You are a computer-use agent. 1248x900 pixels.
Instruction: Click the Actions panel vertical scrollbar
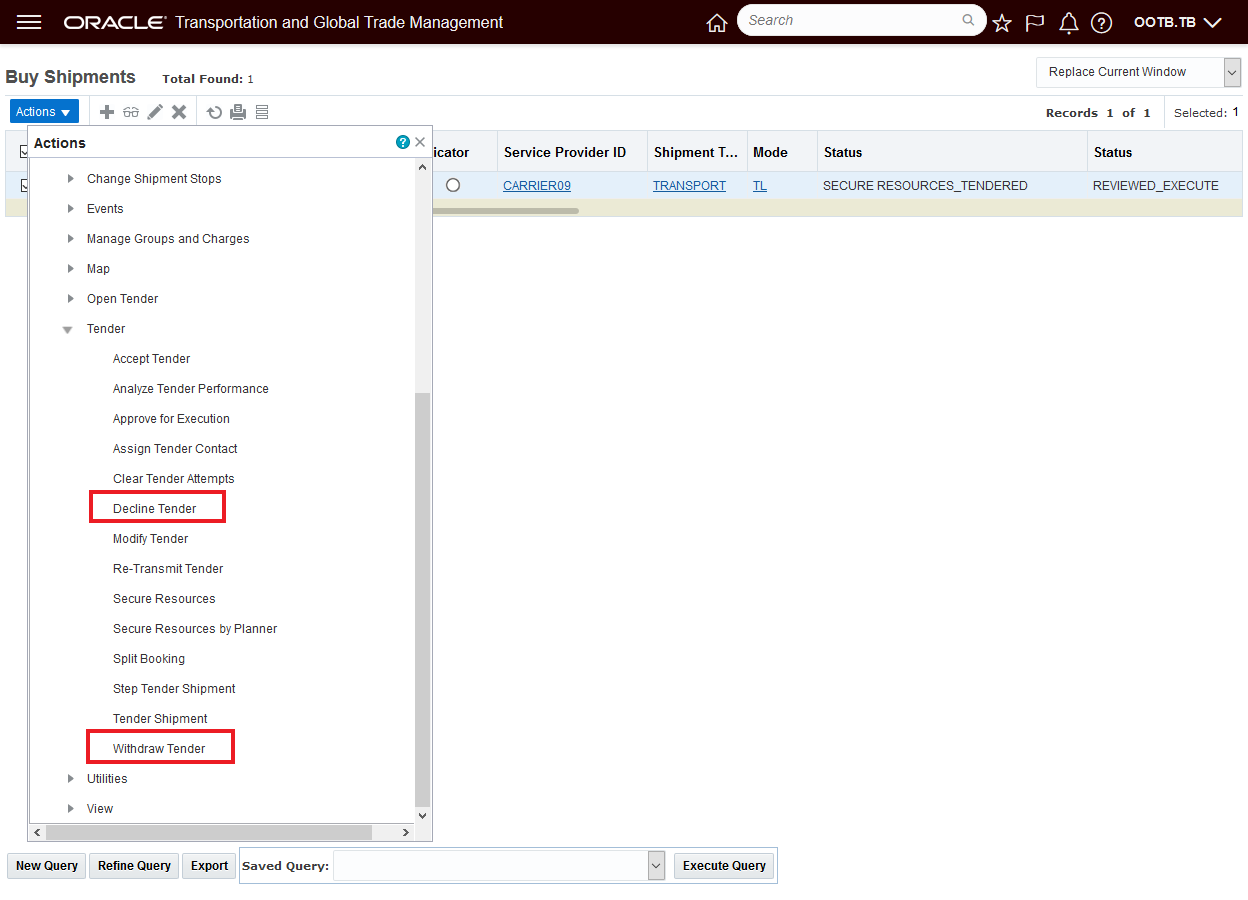pyautogui.click(x=422, y=598)
